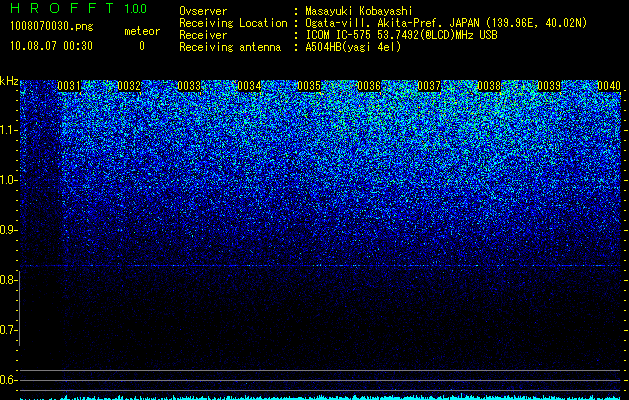This screenshot has width=629, height=400.
Task: Click the date stamp 10.08.07 00:30
Action: click(51, 46)
